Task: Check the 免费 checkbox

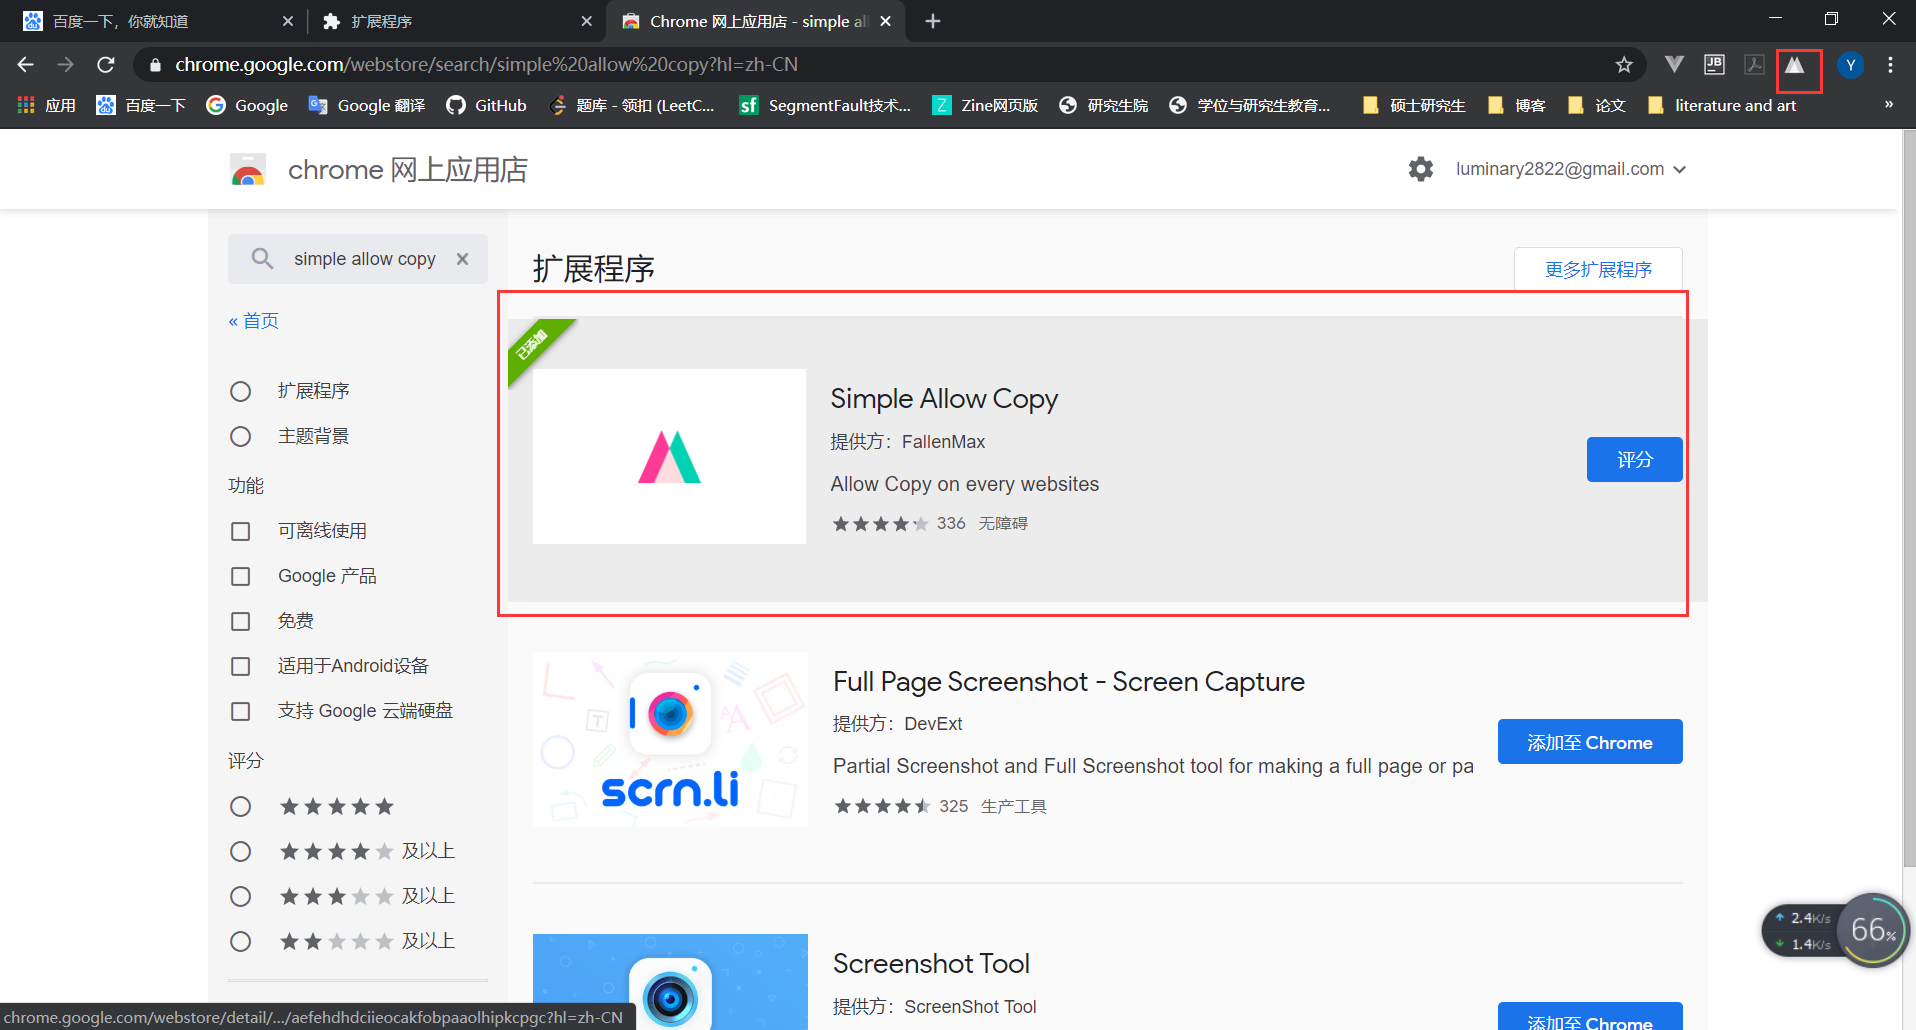Action: [x=240, y=621]
